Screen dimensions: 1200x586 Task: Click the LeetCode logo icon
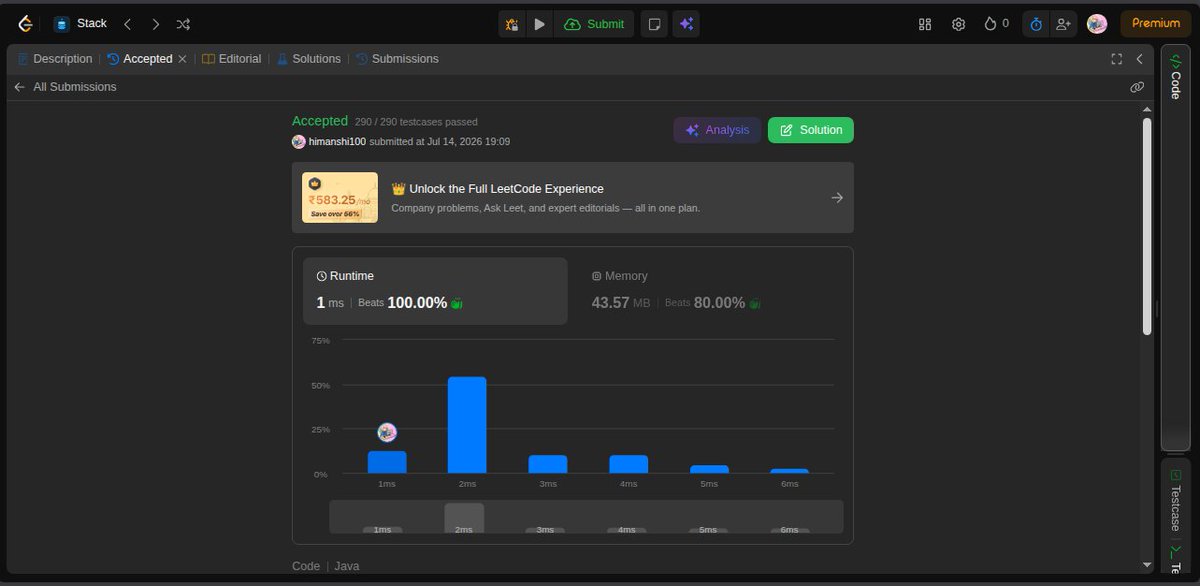25,23
